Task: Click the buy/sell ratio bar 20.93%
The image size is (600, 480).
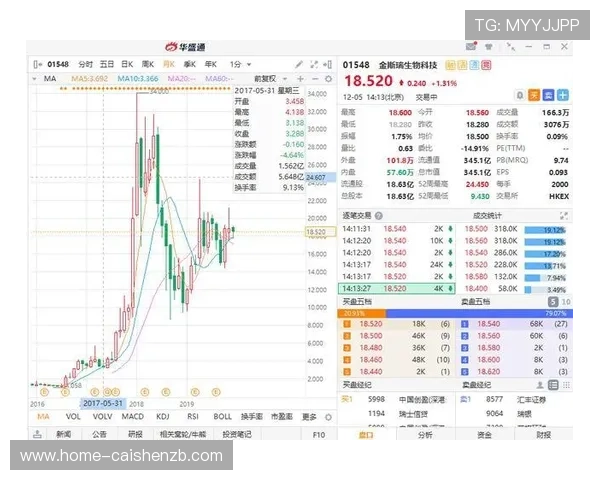Action: point(362,313)
